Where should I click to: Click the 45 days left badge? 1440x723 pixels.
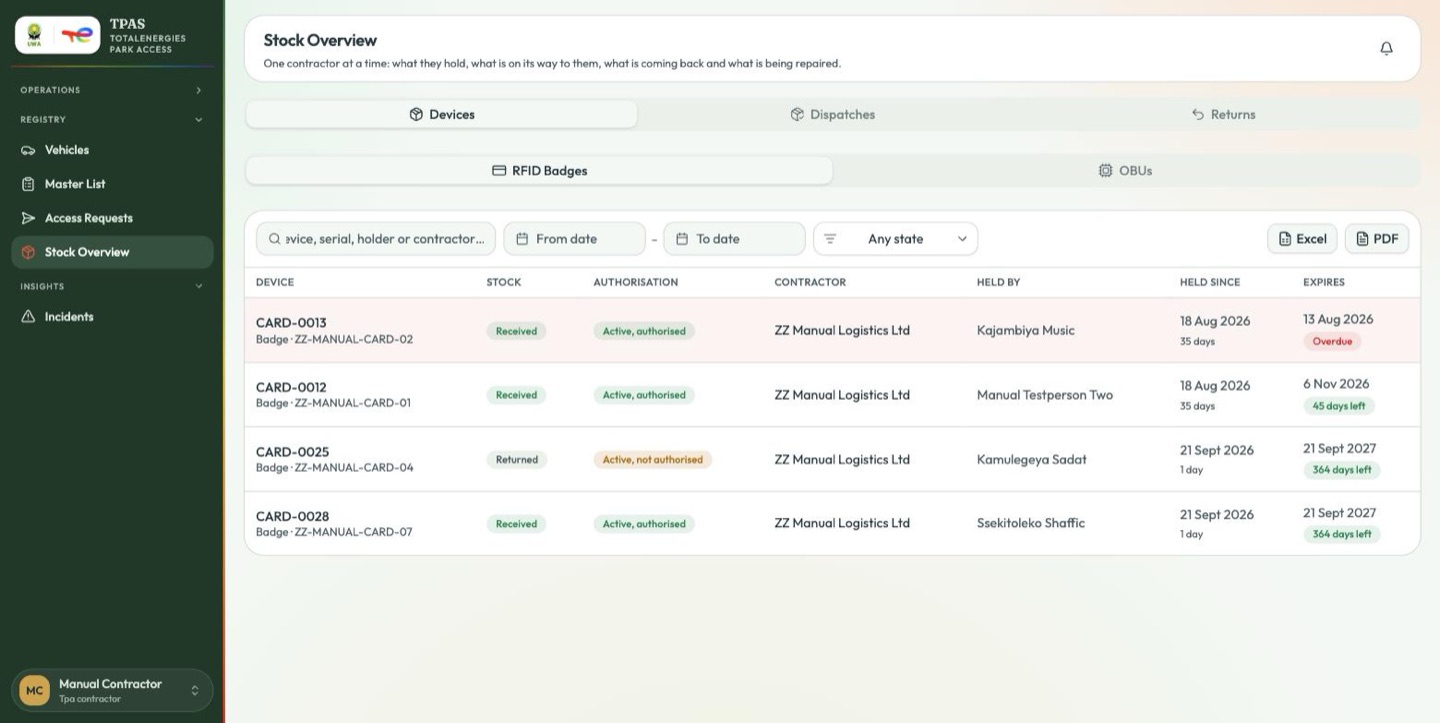[x=1339, y=406]
